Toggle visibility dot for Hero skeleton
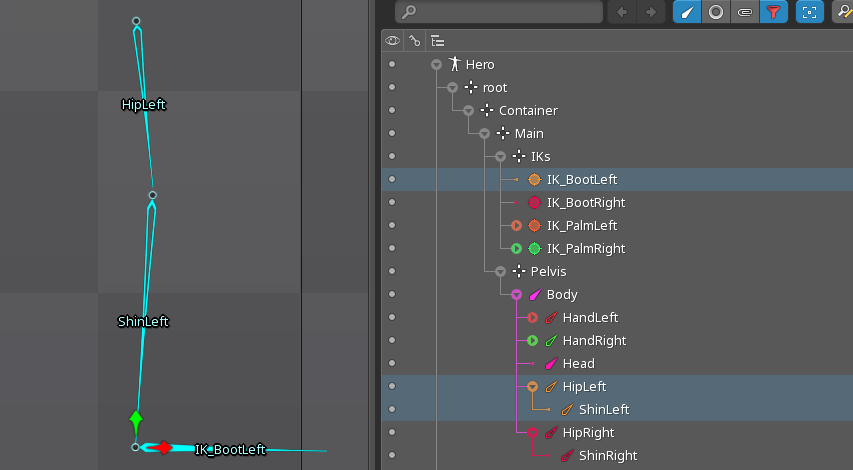 pos(392,64)
